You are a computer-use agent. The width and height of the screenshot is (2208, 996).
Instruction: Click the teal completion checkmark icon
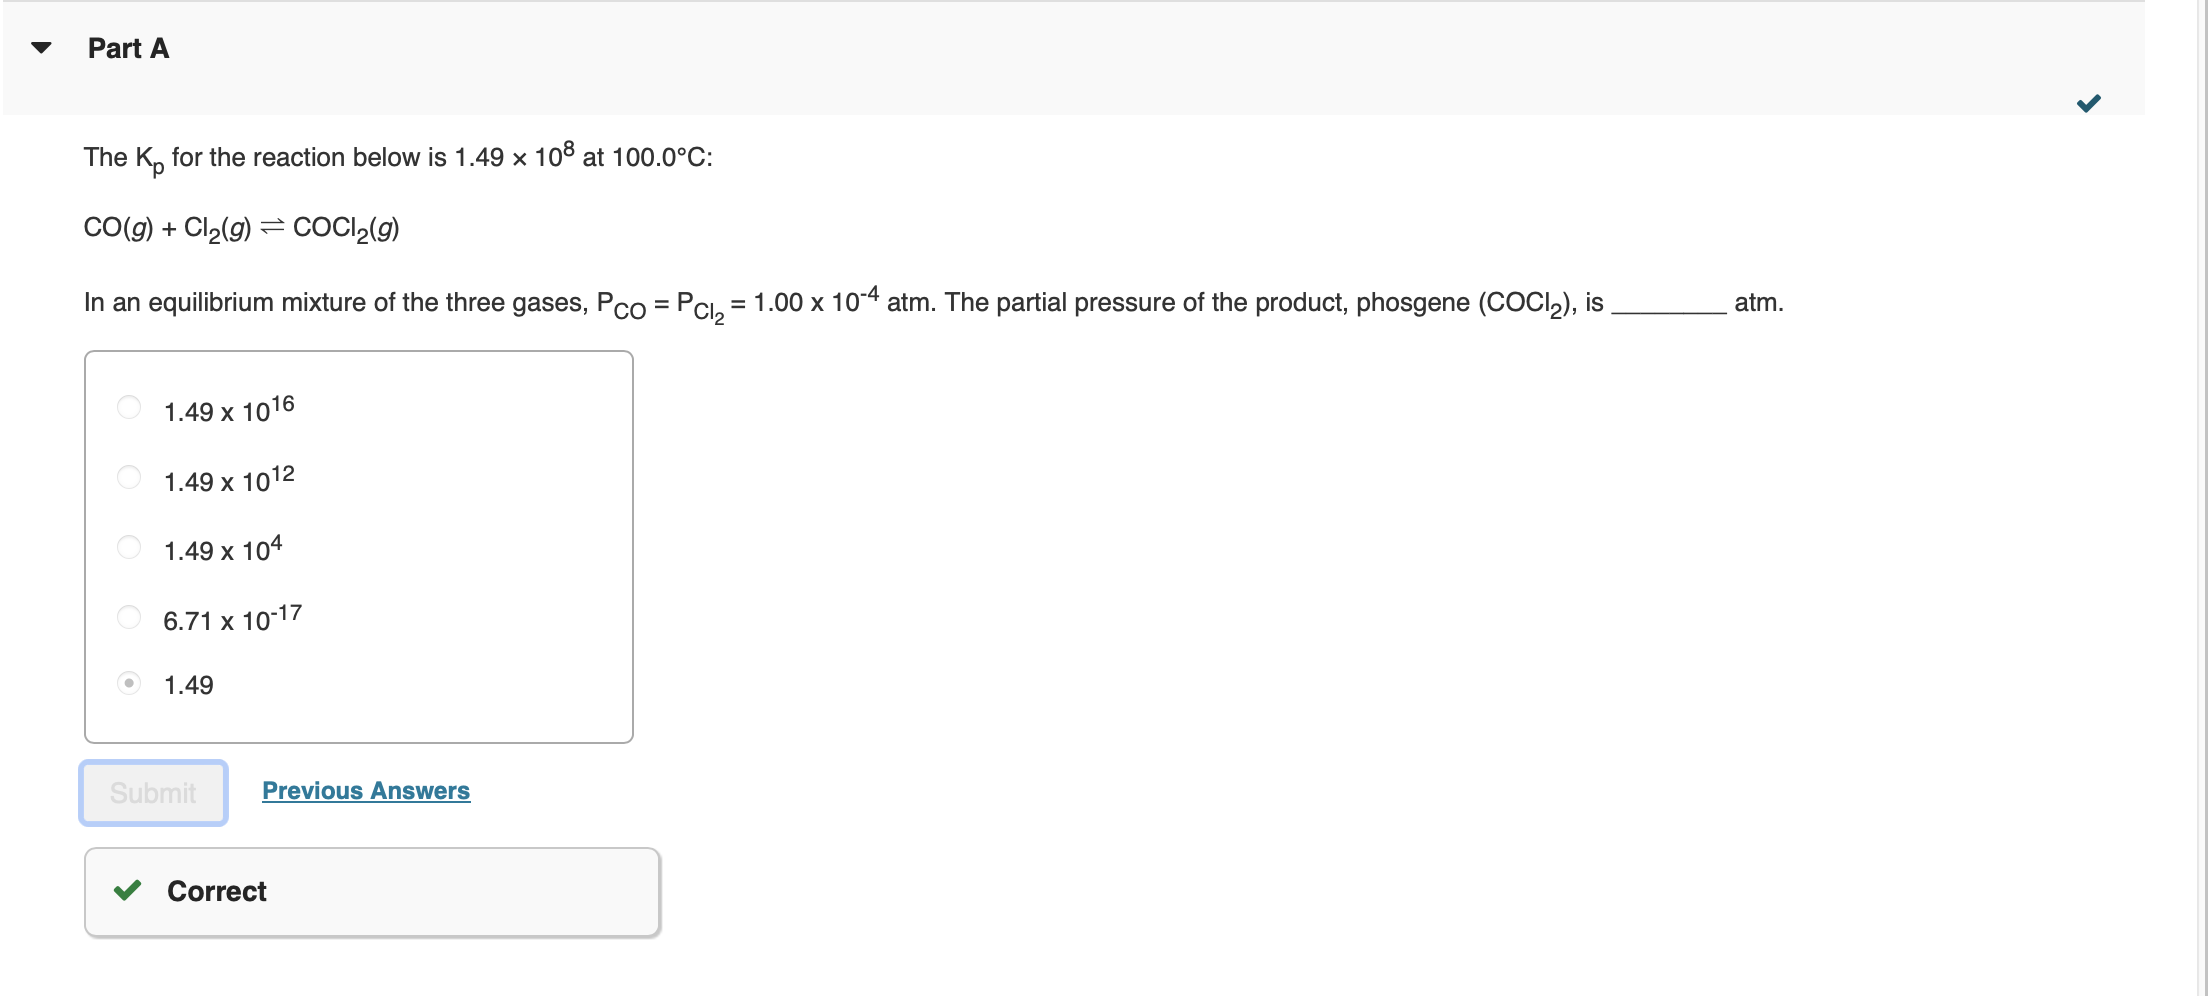coord(2090,101)
